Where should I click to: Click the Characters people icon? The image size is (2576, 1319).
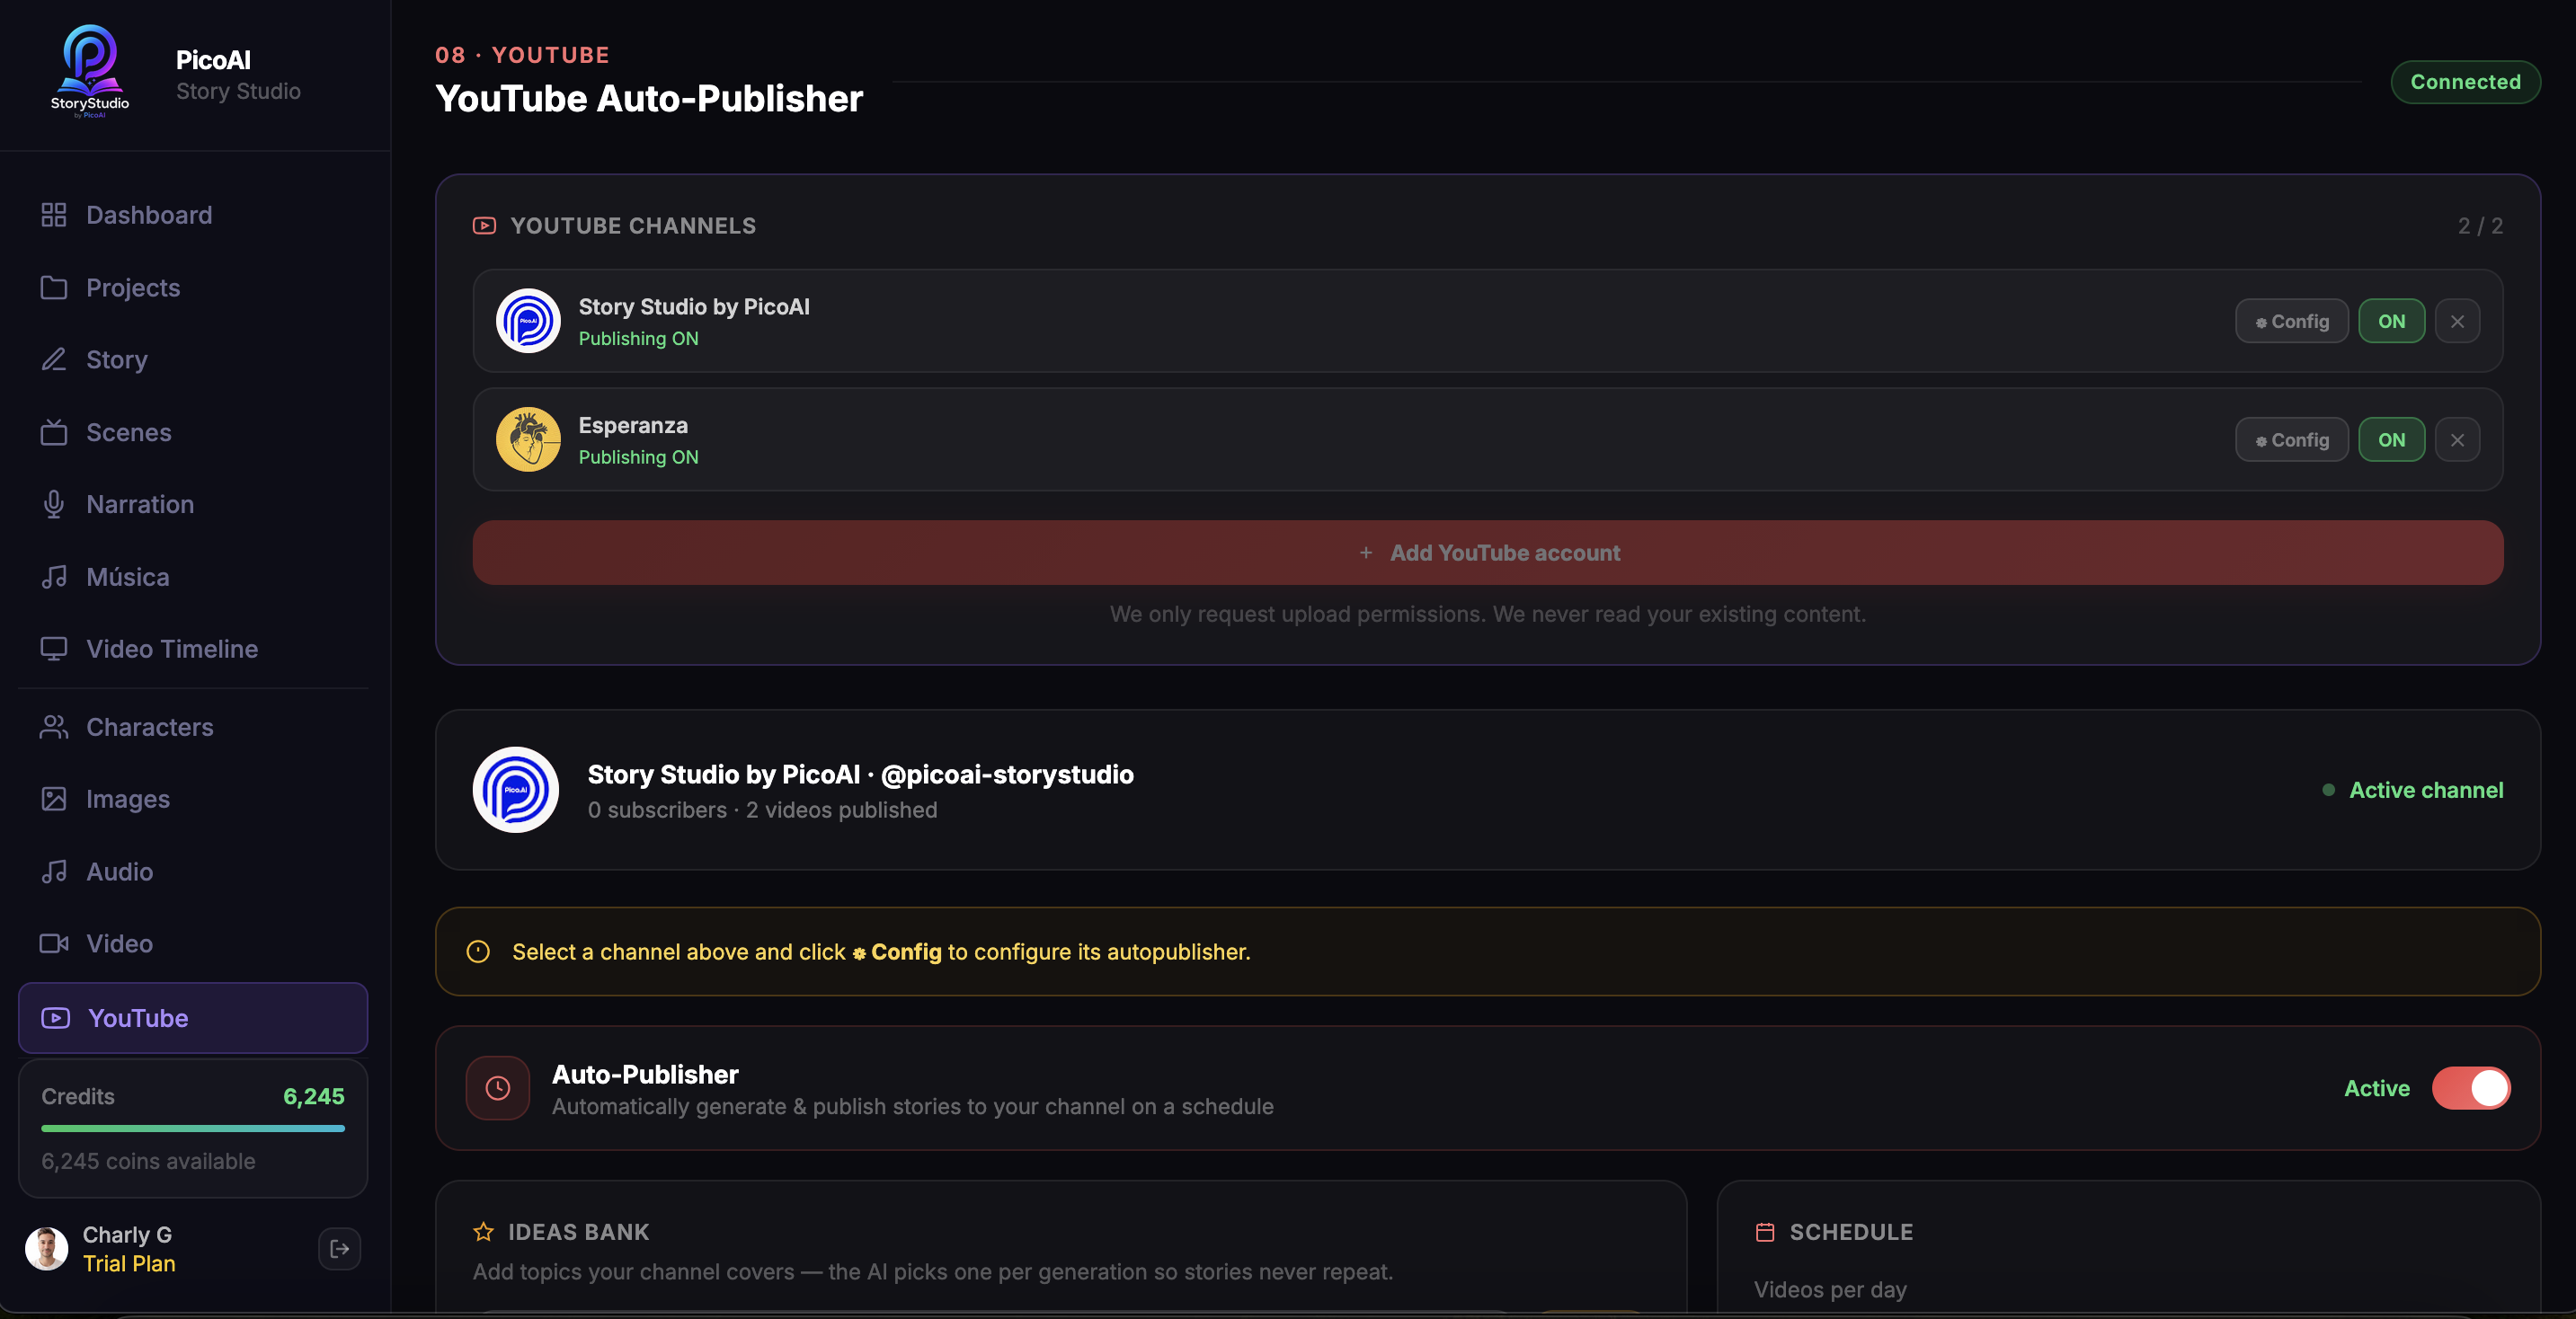click(x=54, y=727)
